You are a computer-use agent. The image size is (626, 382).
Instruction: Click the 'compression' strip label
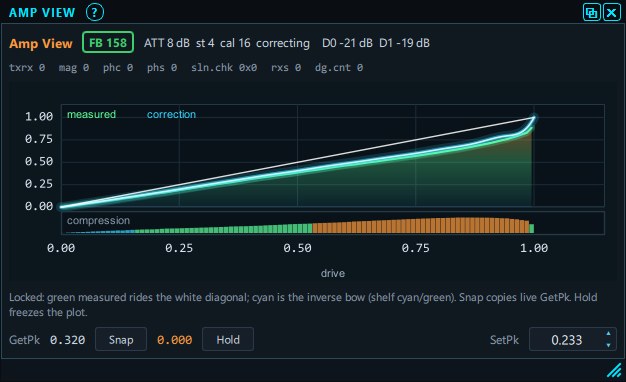[x=98, y=221]
